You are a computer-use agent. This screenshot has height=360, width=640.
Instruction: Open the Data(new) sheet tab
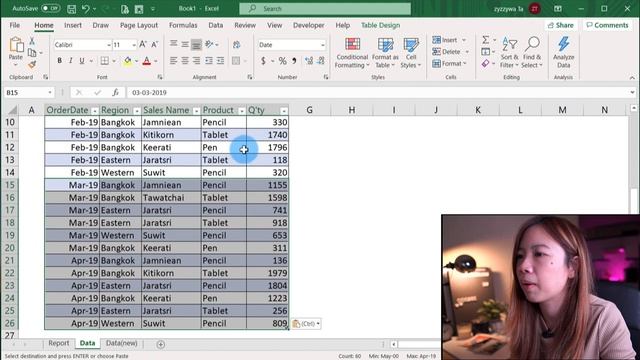pos(122,343)
